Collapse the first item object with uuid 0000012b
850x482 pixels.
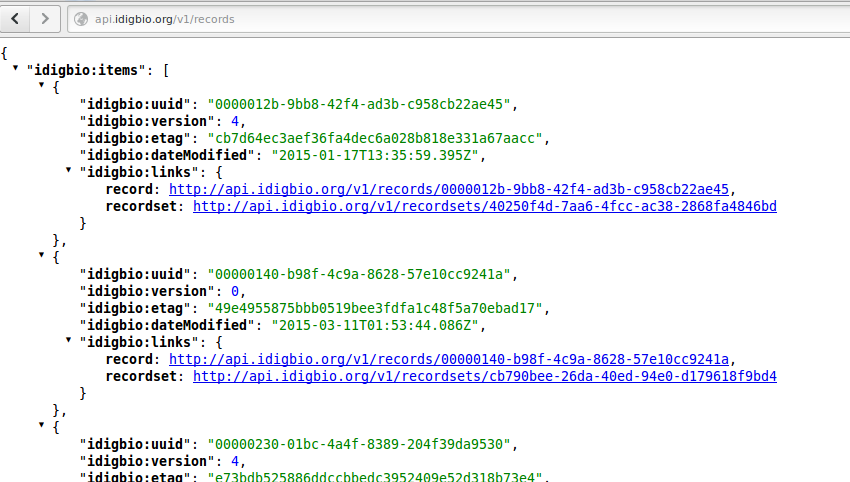point(42,85)
